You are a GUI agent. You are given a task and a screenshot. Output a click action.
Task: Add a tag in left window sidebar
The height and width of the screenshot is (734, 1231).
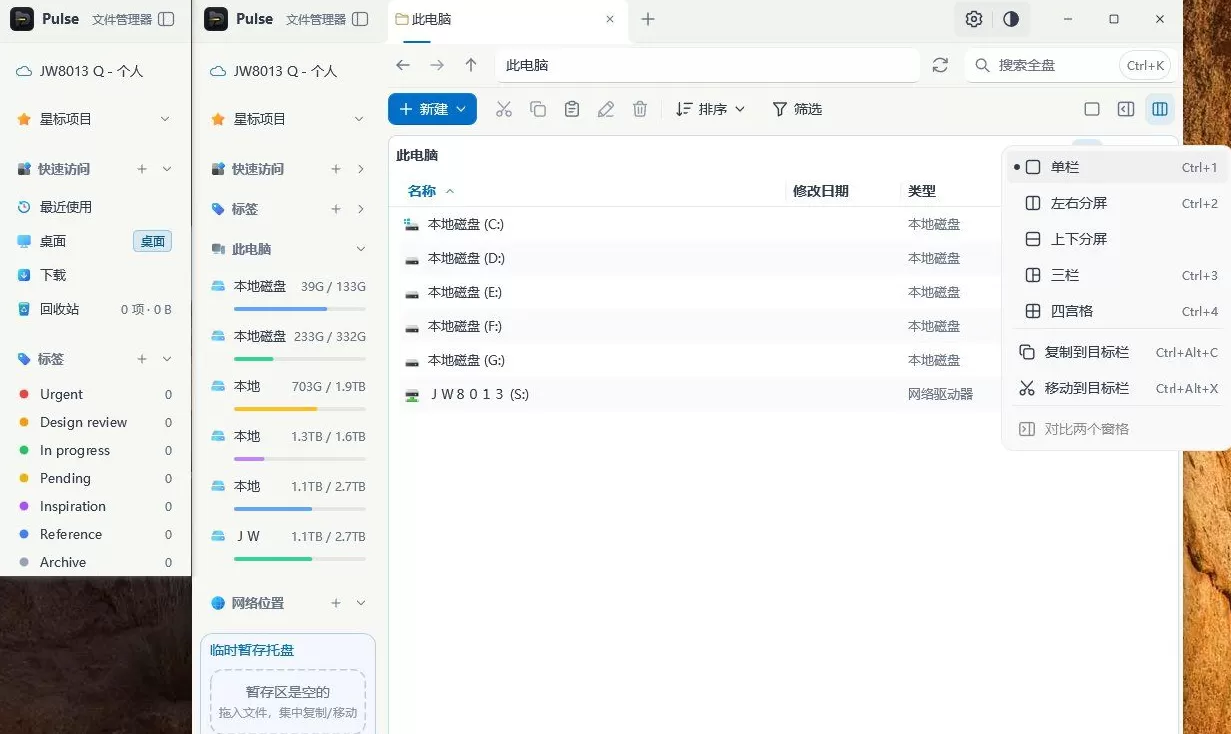(142, 359)
